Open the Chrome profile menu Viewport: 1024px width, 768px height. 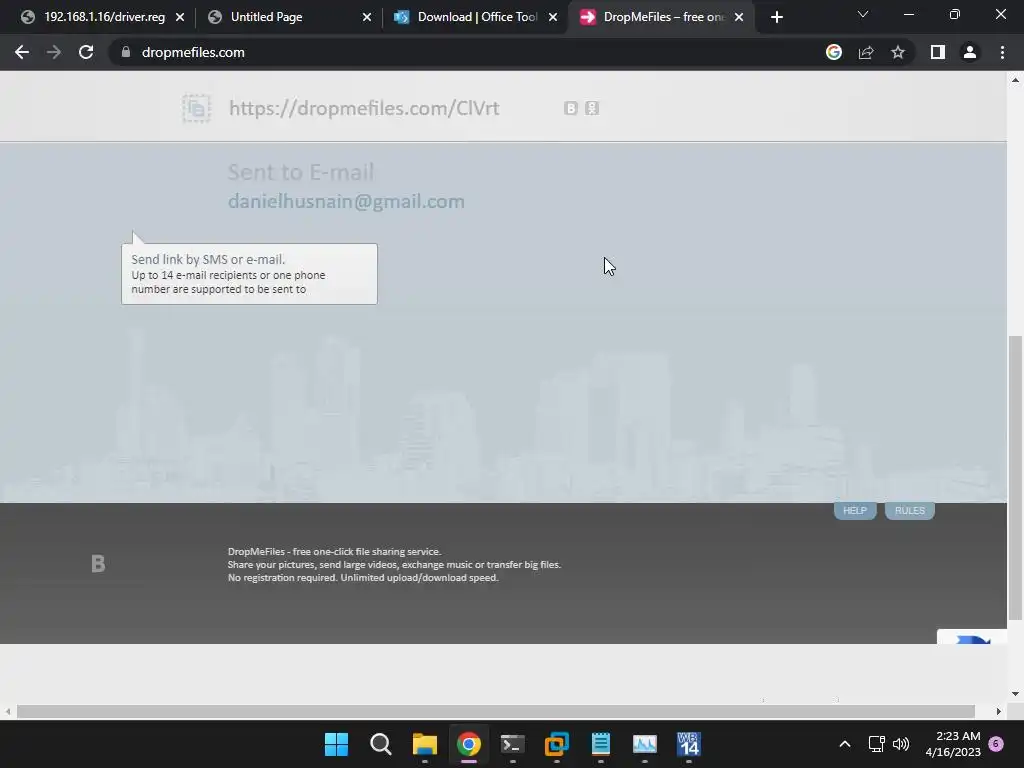point(970,52)
